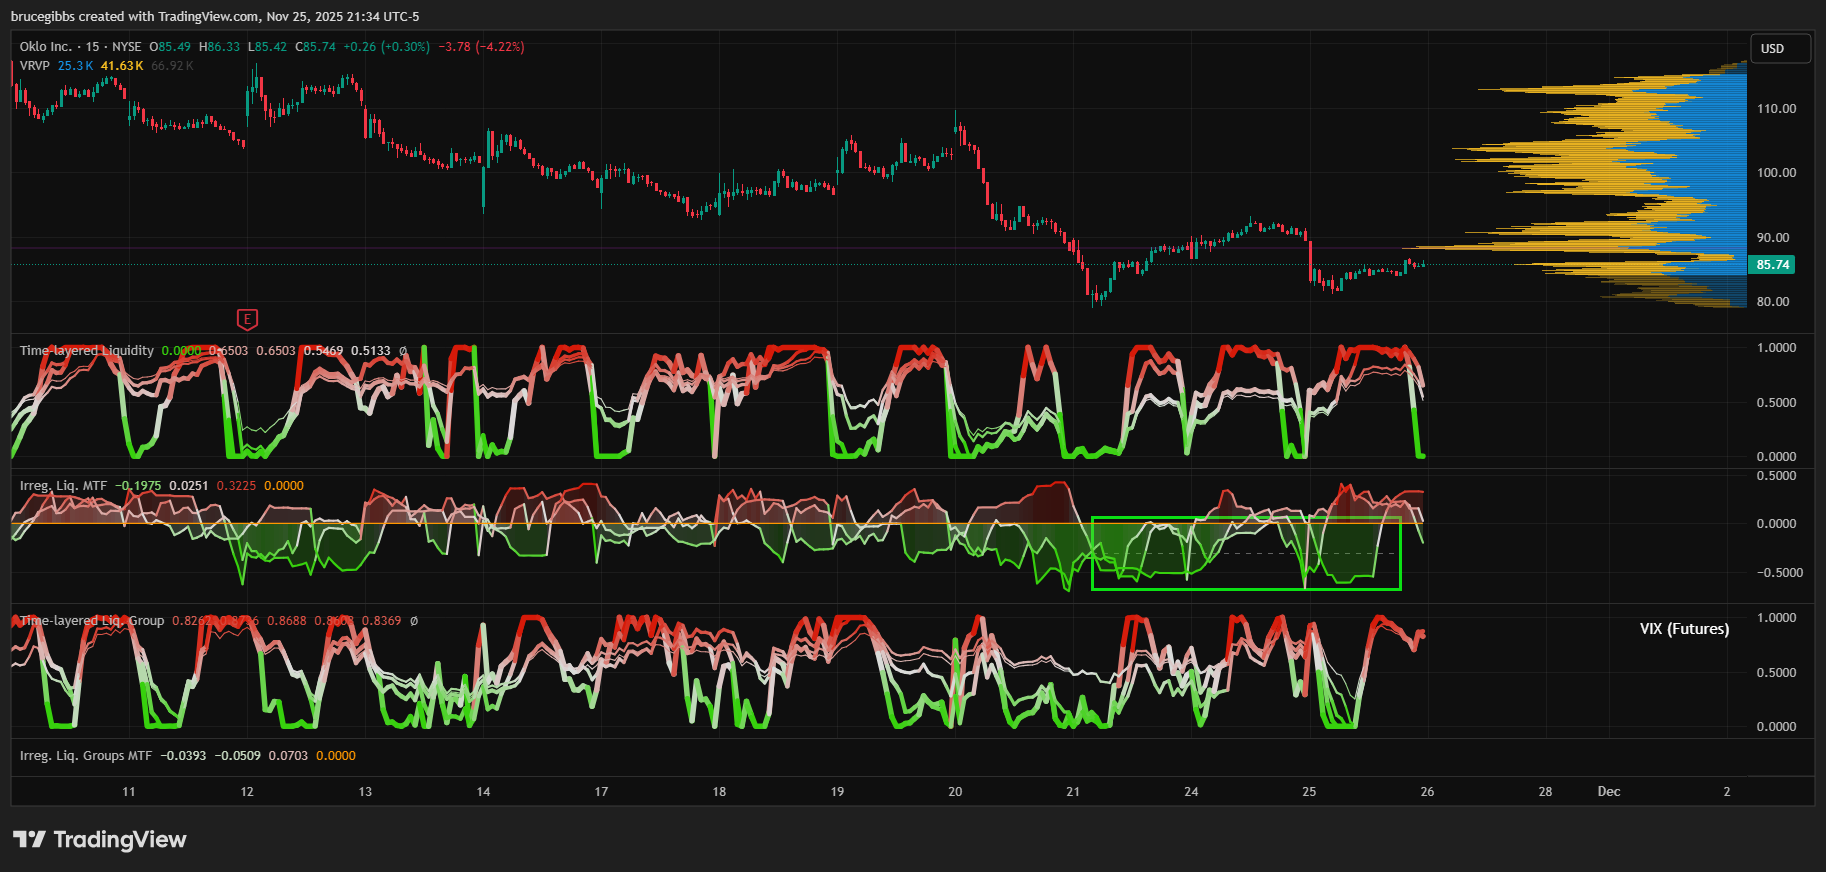Click the orange 41.63K VRVP value
The height and width of the screenshot is (872, 1826).
(122, 66)
